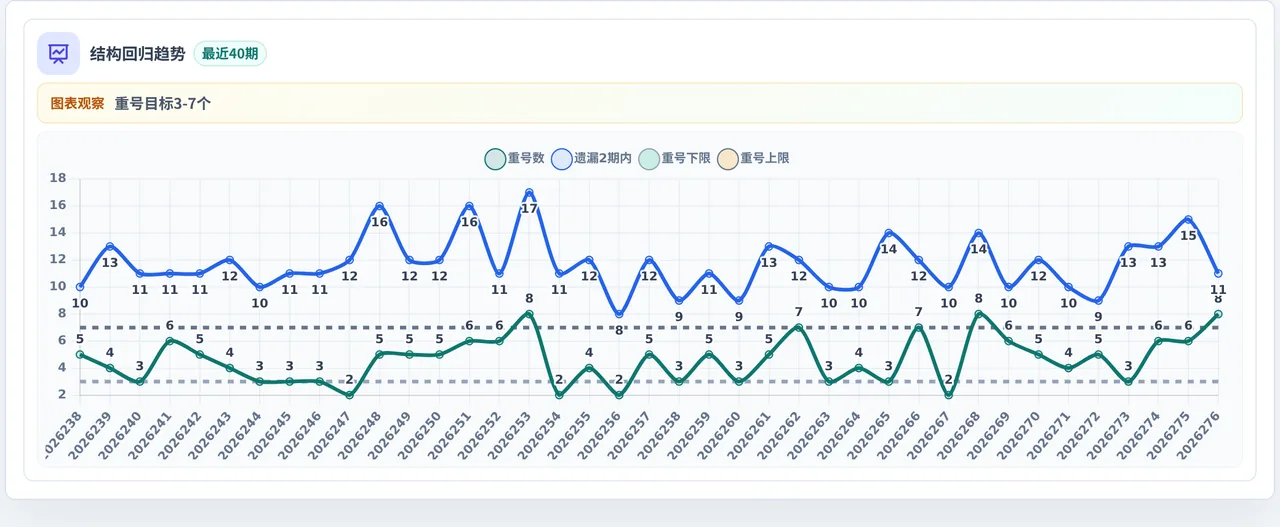Click the chart presentation icon beside 结构回归趋势
This screenshot has height=527, width=1280.
[x=58, y=53]
